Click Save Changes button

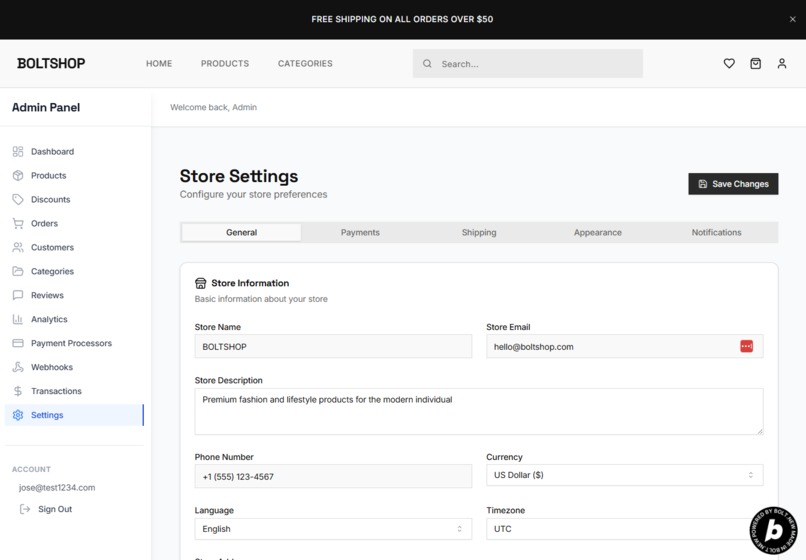(733, 184)
